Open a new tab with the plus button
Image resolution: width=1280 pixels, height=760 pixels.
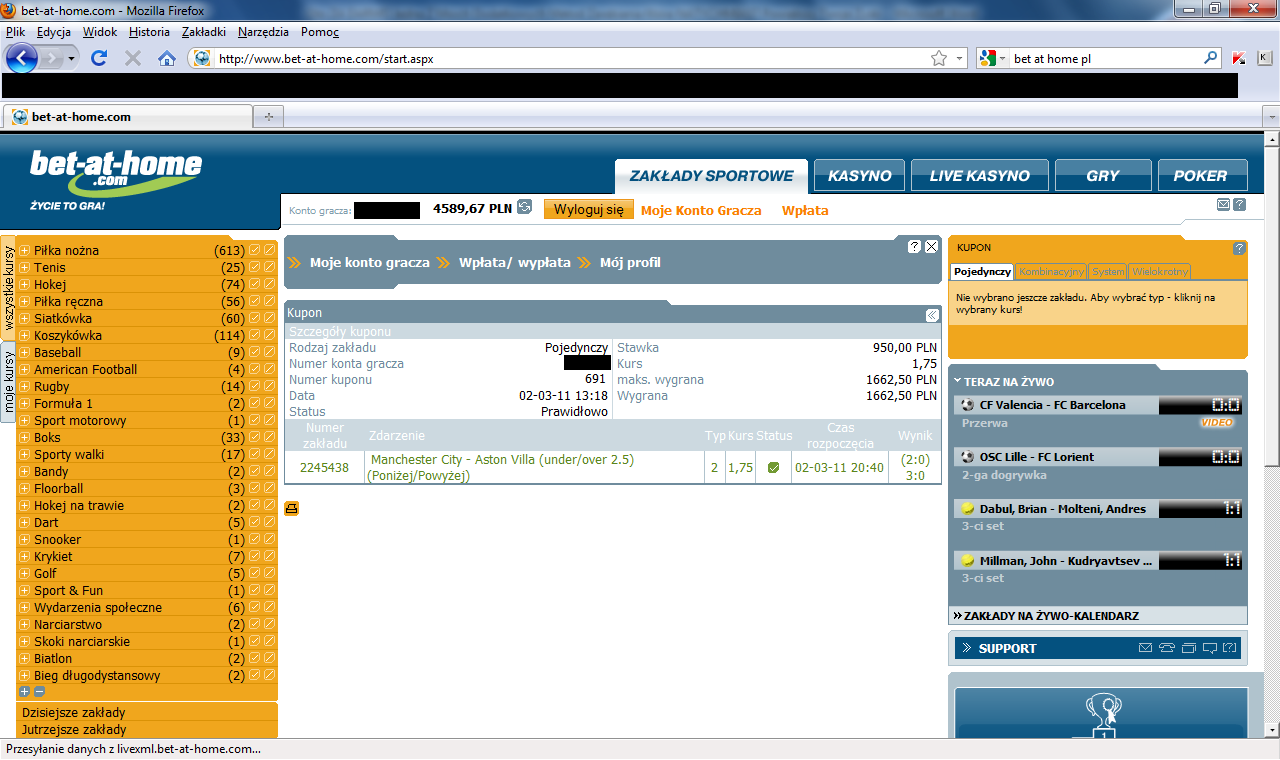pyautogui.click(x=268, y=117)
